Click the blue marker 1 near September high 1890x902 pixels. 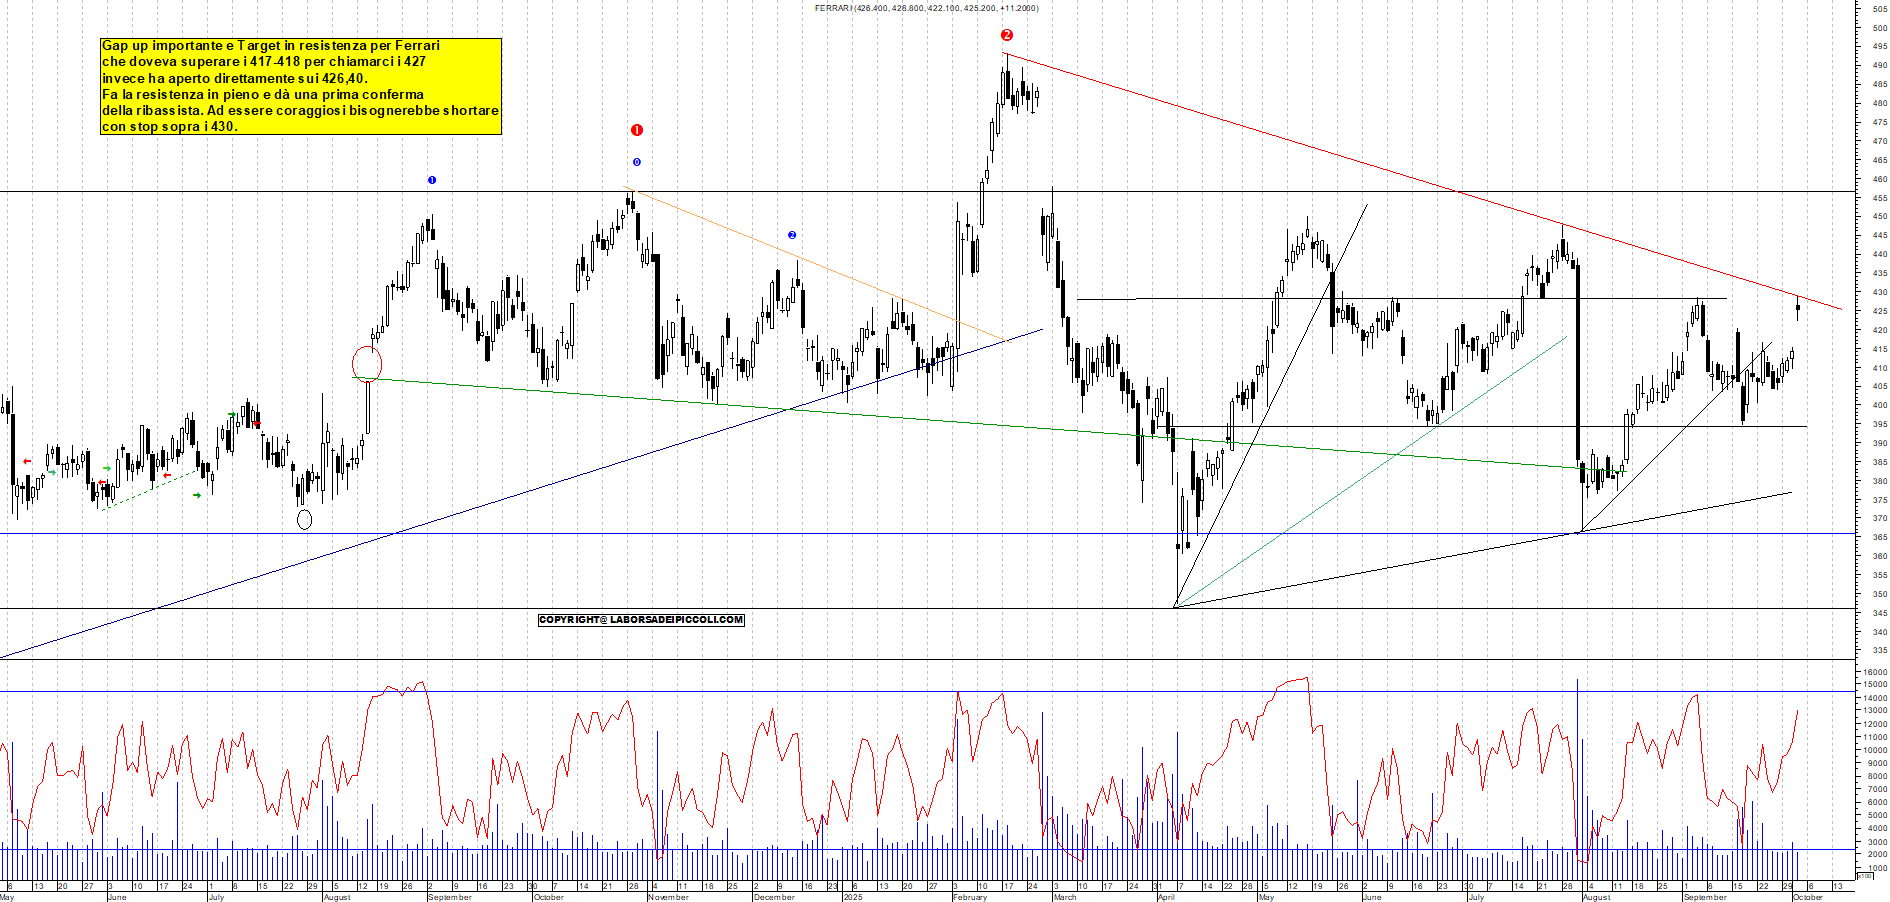click(x=432, y=180)
